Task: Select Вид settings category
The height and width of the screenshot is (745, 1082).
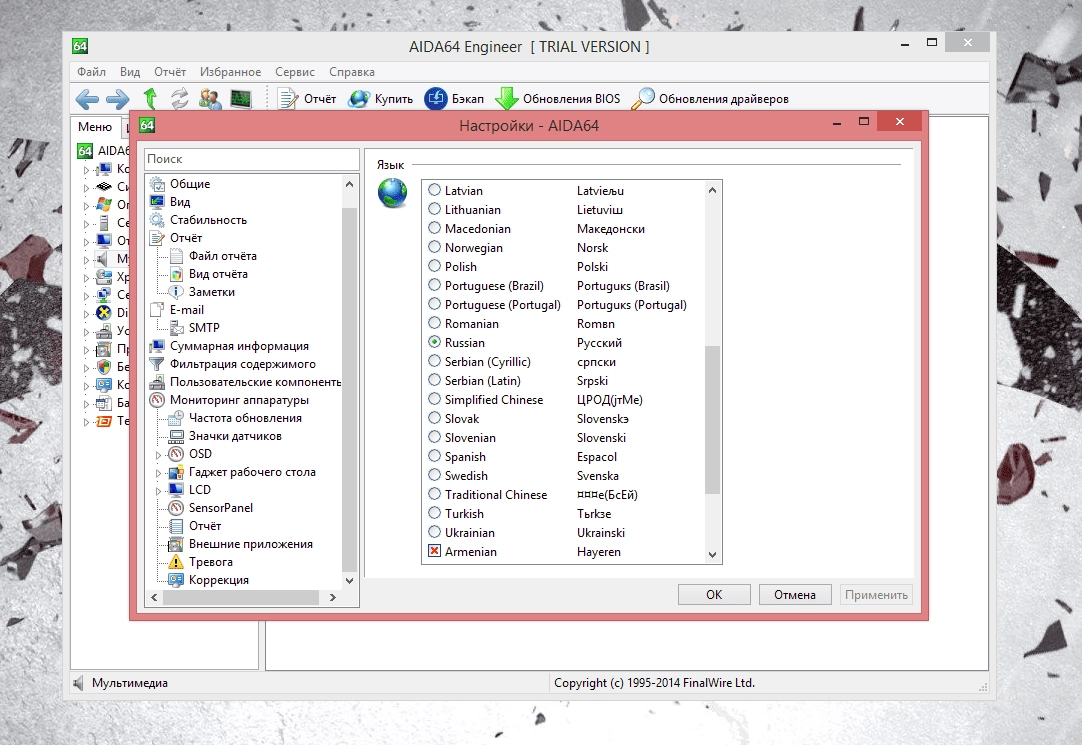Action: [180, 202]
